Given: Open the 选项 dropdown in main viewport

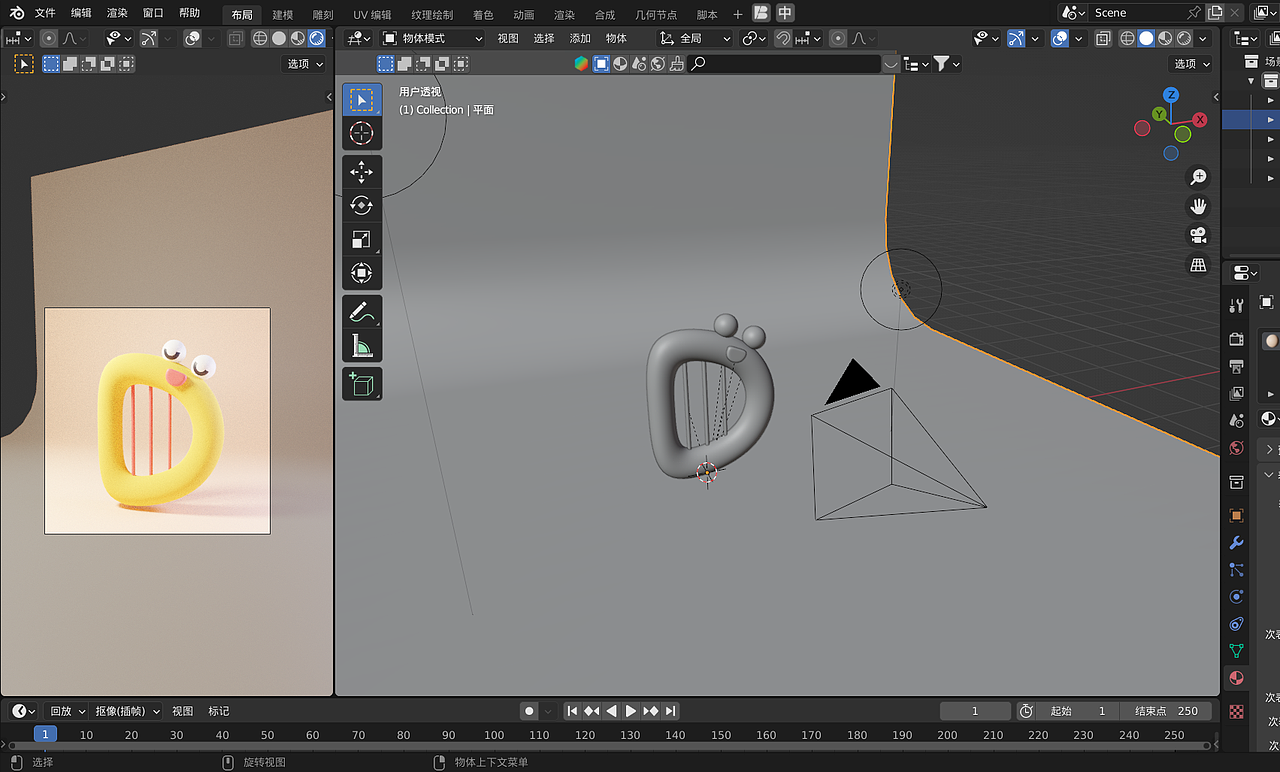Looking at the screenshot, I should pos(1190,63).
